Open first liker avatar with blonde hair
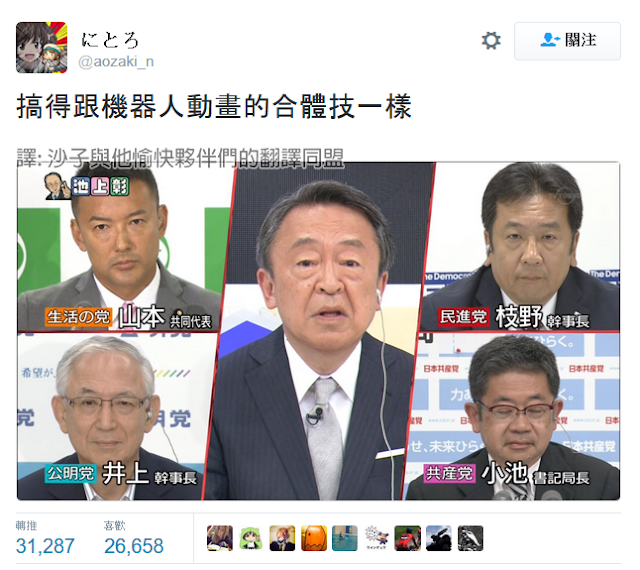The image size is (640, 570). [x=220, y=538]
